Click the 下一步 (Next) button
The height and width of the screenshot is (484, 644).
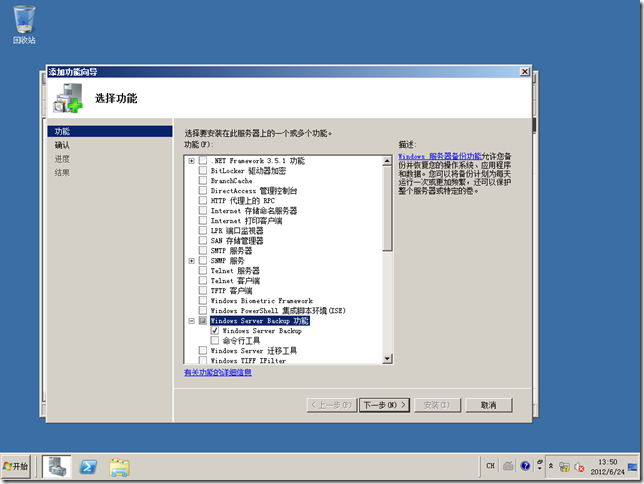pos(384,405)
